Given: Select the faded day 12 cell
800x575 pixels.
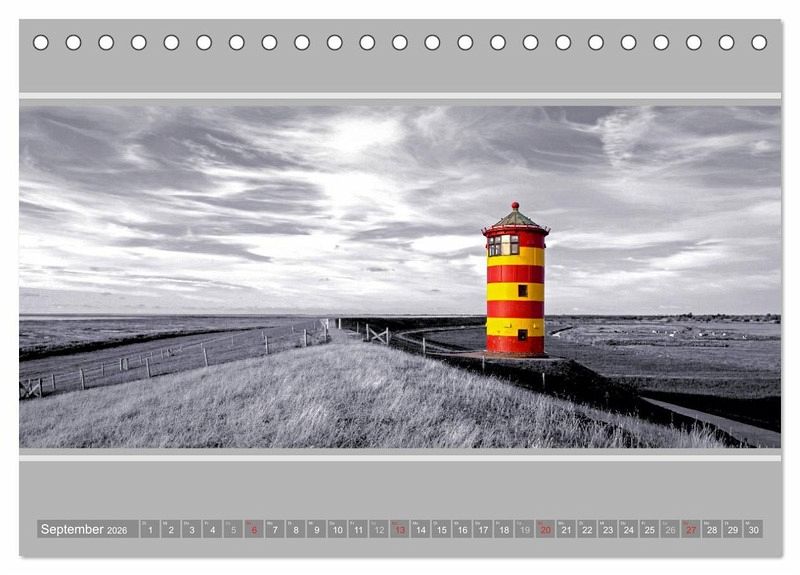Looking at the screenshot, I should point(379,529).
